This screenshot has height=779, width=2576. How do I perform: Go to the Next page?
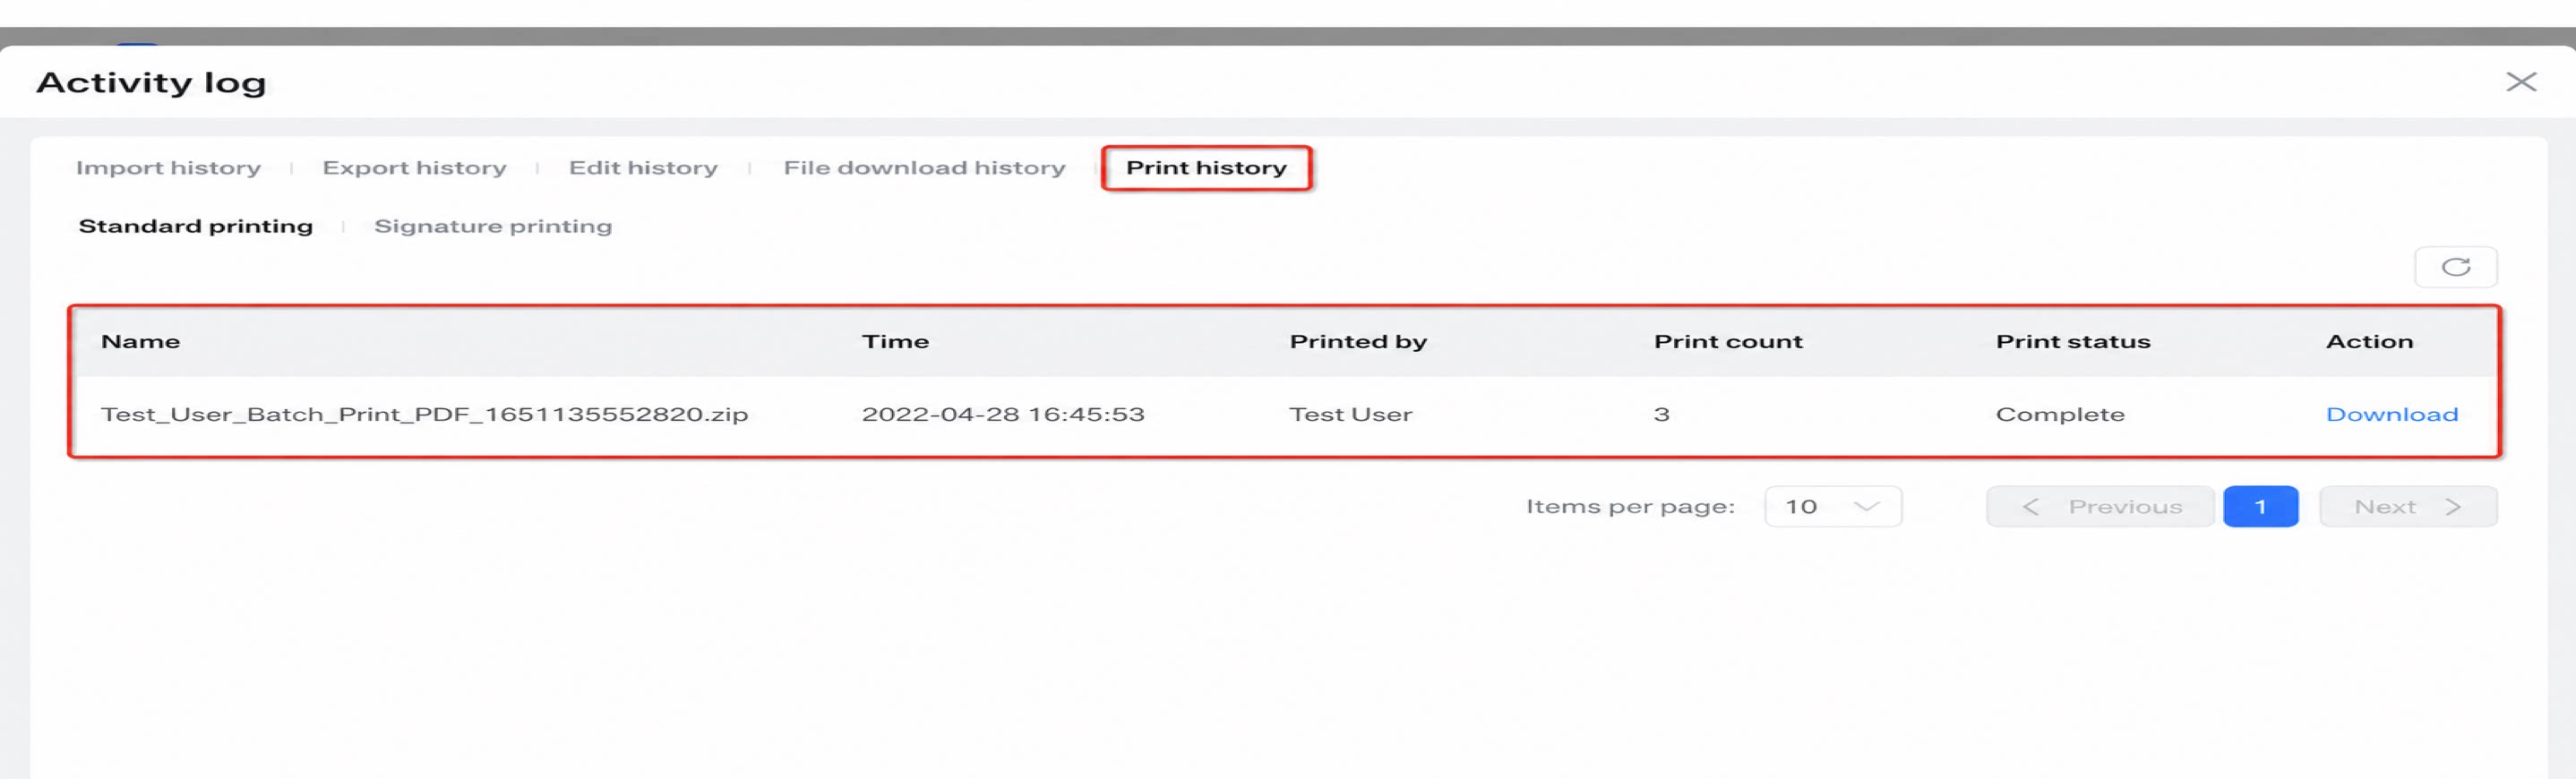point(2407,507)
